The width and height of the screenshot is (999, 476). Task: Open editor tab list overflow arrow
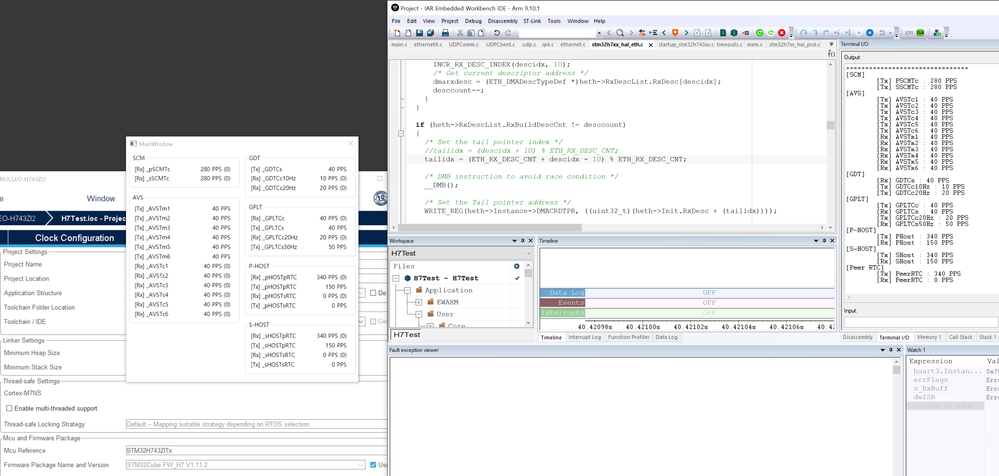pos(831,45)
